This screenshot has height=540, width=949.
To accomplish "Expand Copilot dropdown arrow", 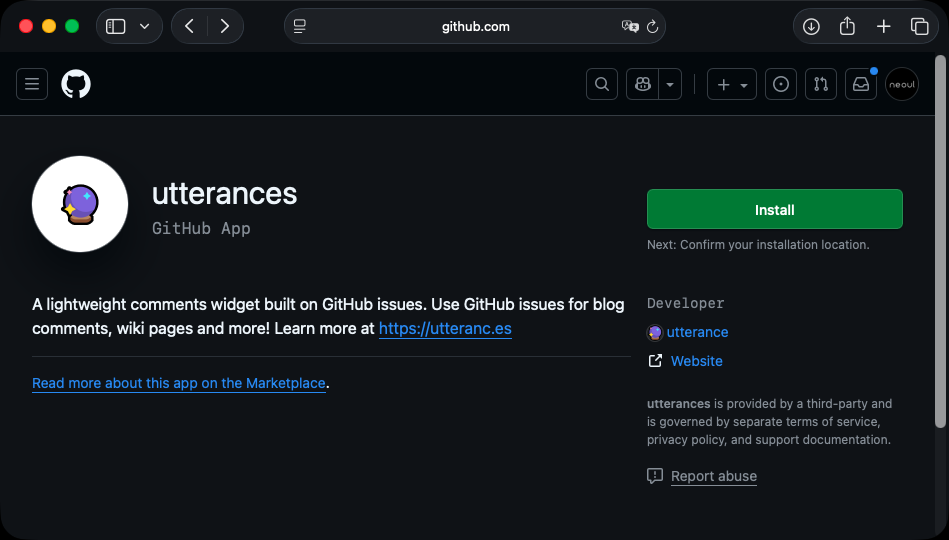I will (670, 85).
